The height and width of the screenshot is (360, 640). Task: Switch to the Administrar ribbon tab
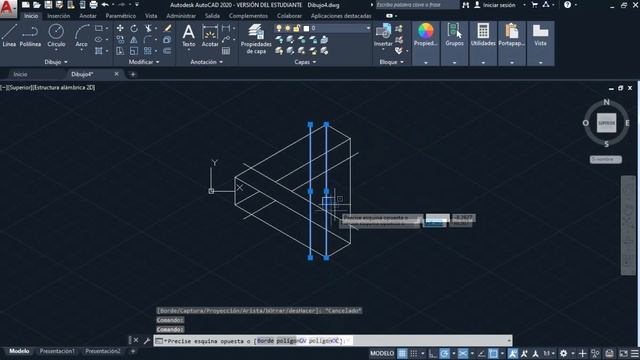181,16
